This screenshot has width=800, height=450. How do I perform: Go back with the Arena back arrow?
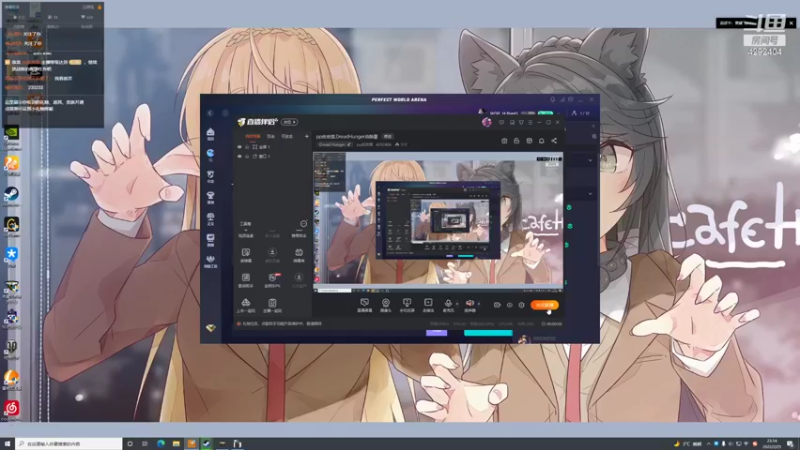pyautogui.click(x=210, y=113)
